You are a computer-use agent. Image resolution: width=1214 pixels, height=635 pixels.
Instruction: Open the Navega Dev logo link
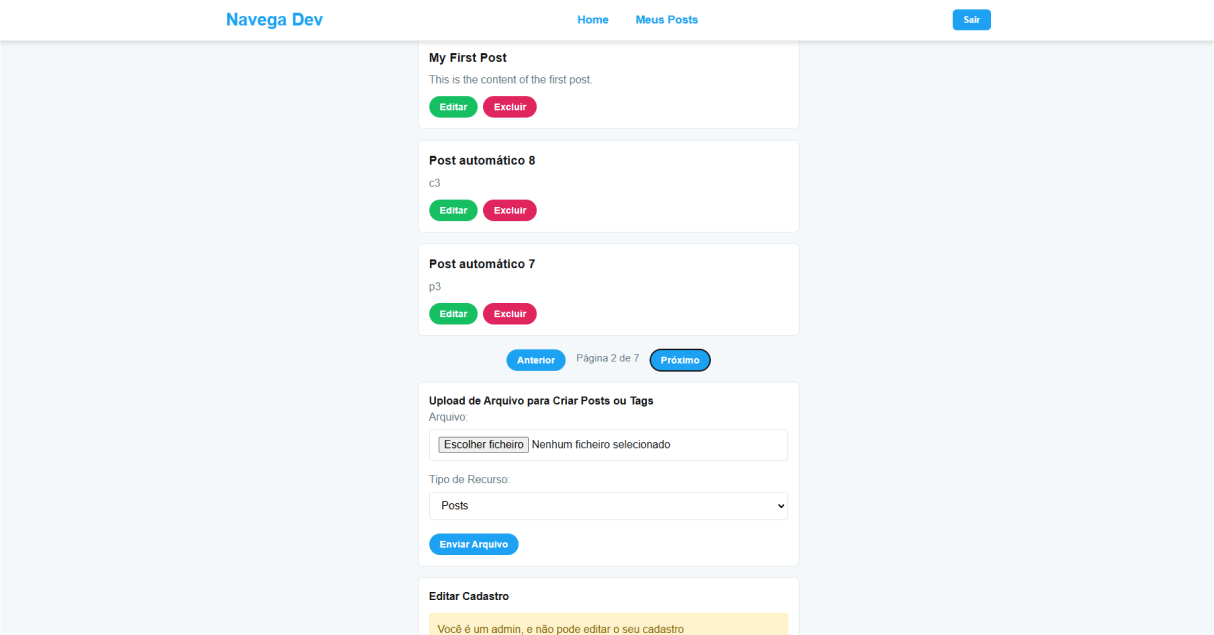click(x=274, y=20)
